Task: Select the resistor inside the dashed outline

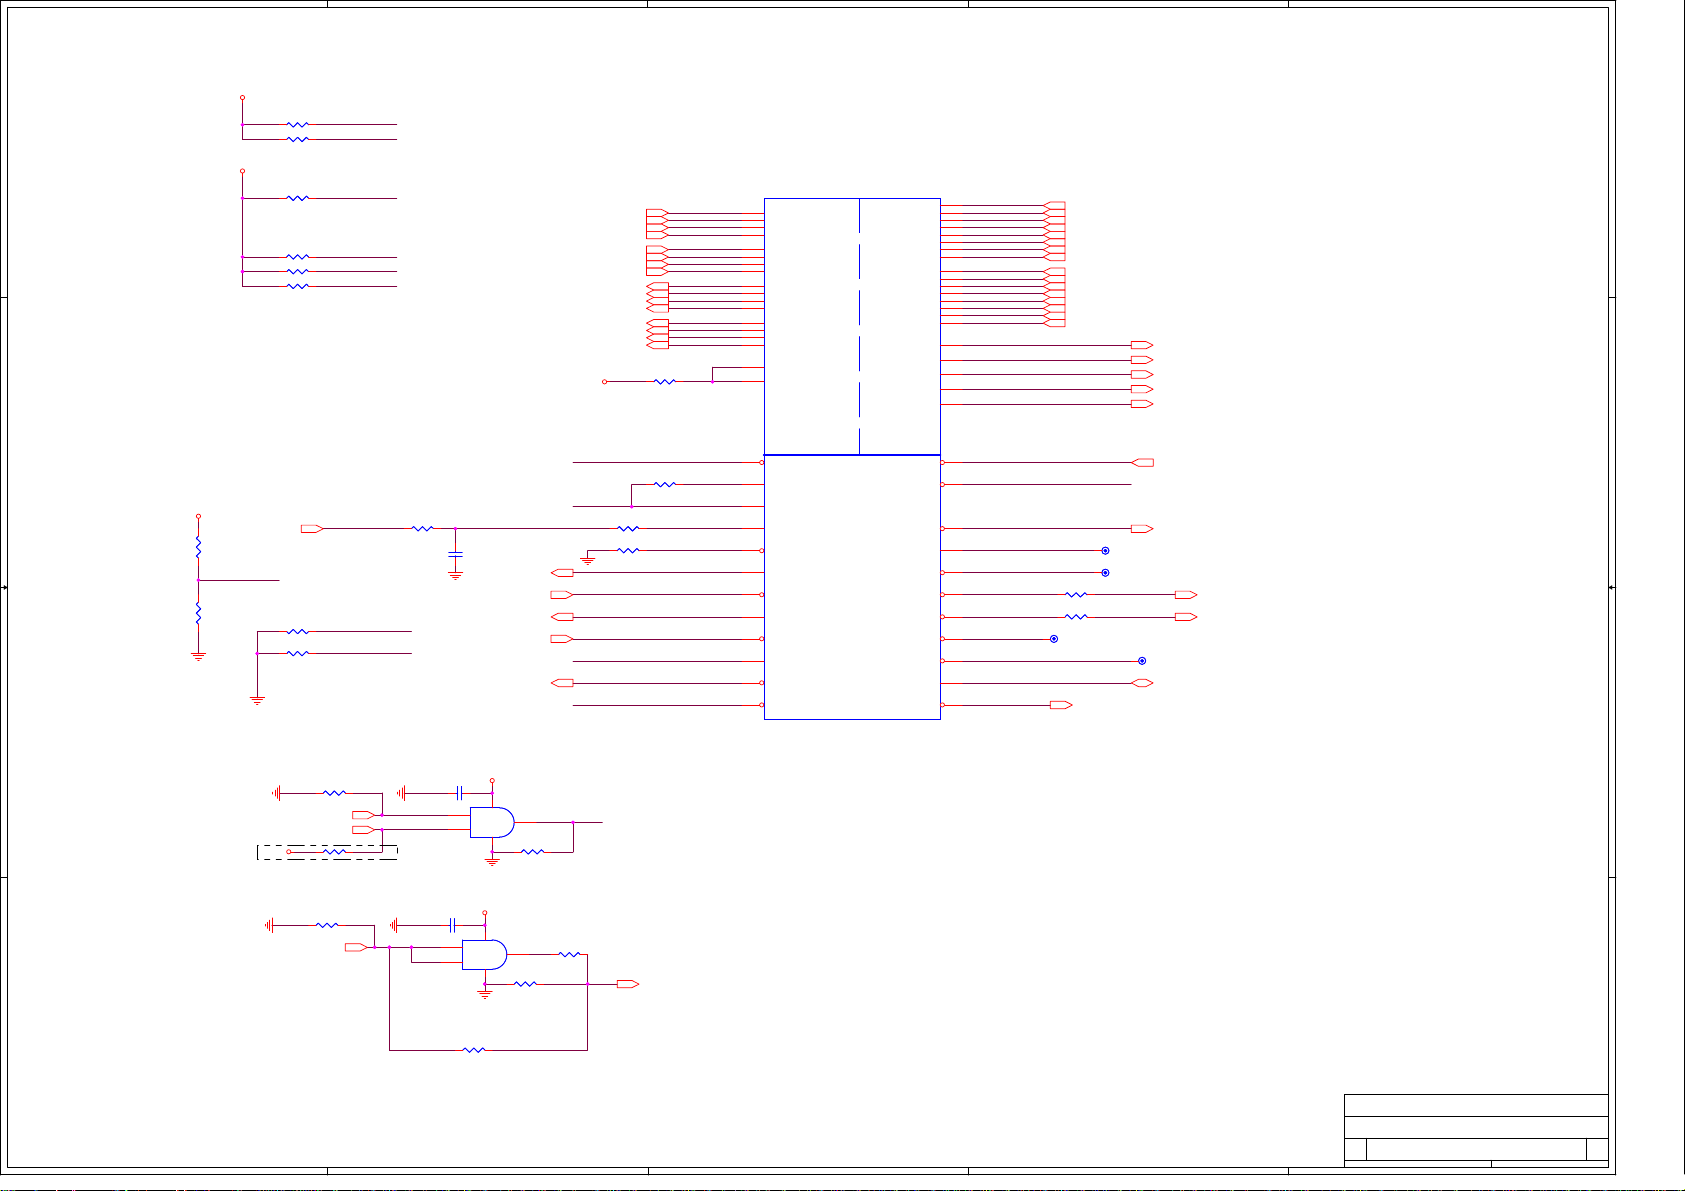Action: (x=335, y=852)
